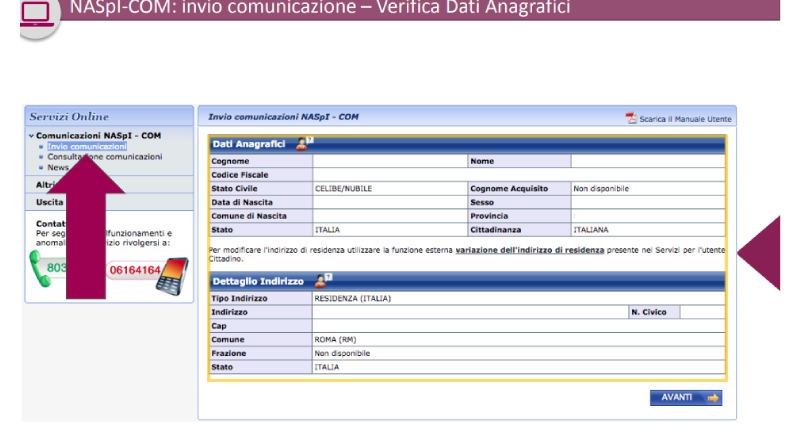Click the green telephone handset icon
The image size is (800, 430).
coord(39,269)
